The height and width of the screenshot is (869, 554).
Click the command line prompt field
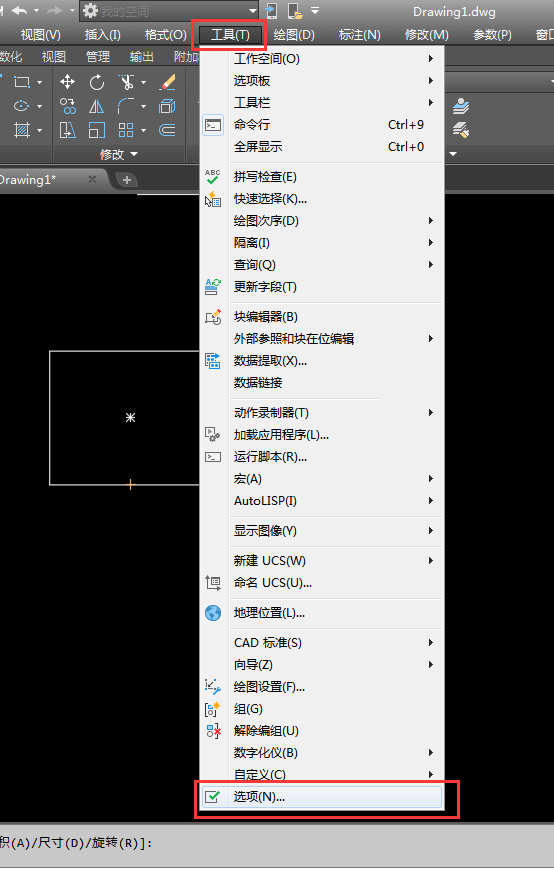[x=277, y=844]
